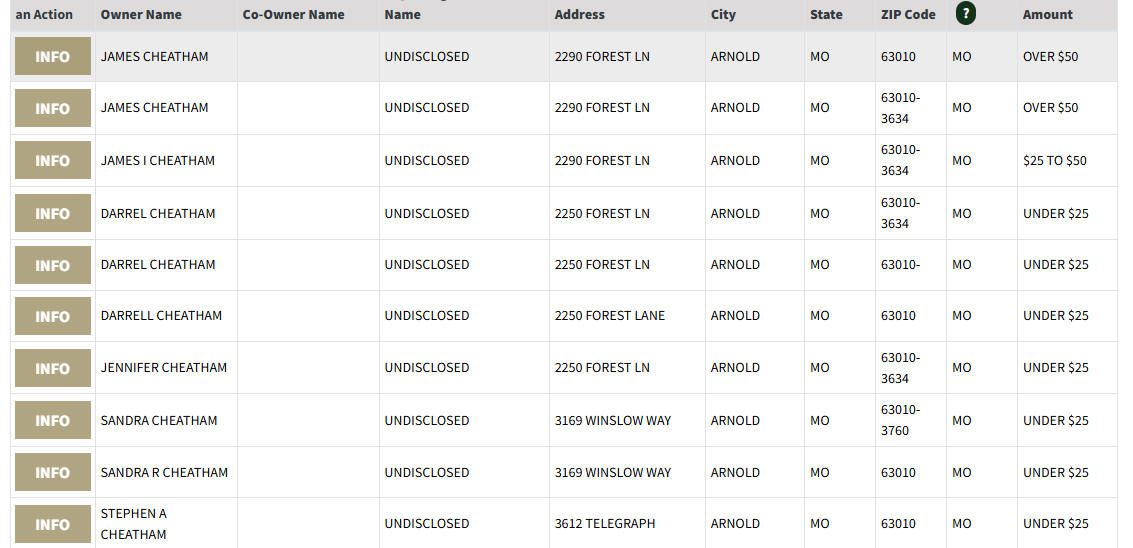The width and height of the screenshot is (1133, 548).
Task: Sort by Owner Name column header
Action: click(141, 14)
